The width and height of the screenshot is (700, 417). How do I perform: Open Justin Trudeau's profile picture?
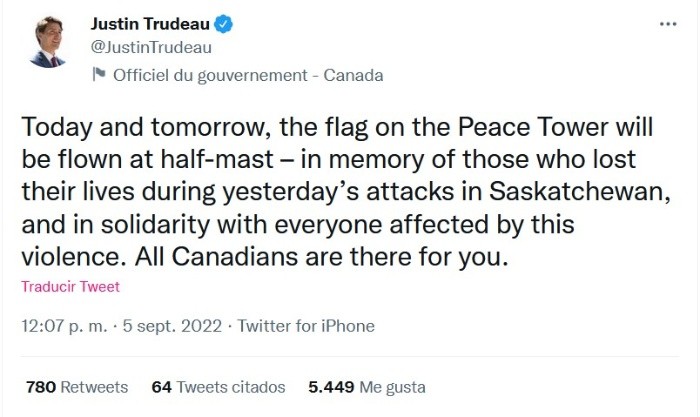point(47,42)
